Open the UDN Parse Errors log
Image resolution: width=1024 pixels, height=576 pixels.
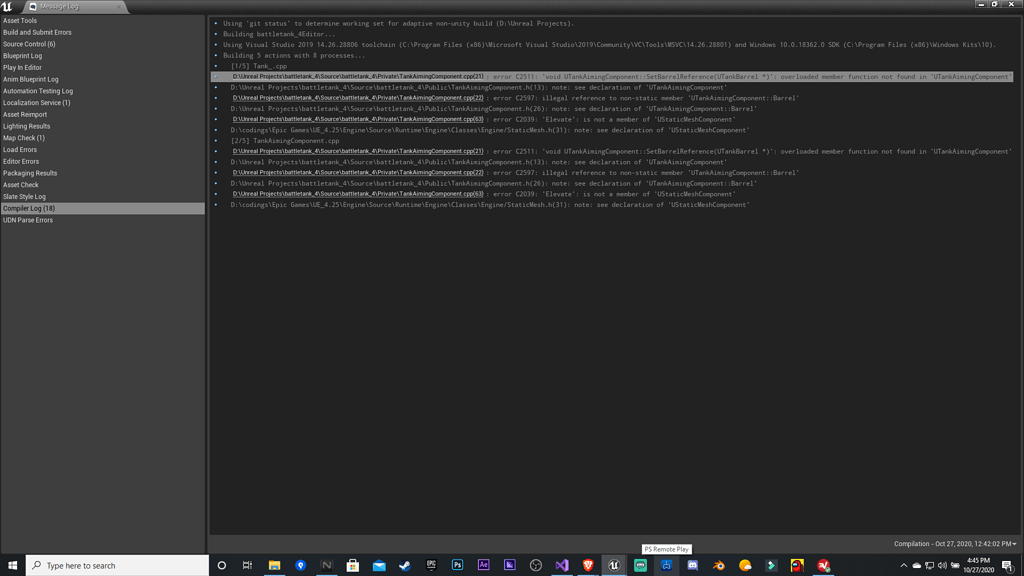[103, 220]
